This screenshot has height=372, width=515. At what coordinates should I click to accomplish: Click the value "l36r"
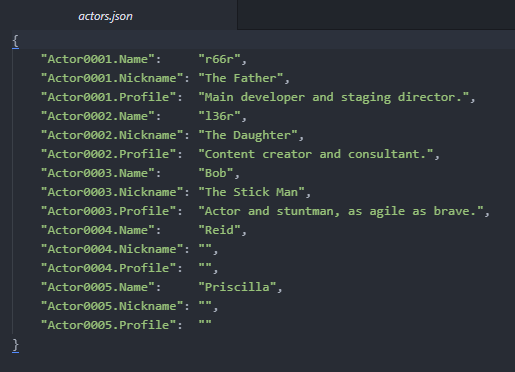tap(219, 116)
